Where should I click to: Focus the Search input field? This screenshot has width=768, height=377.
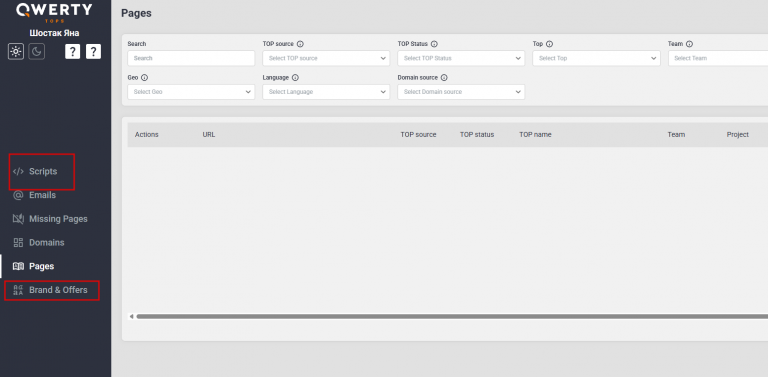(191, 58)
